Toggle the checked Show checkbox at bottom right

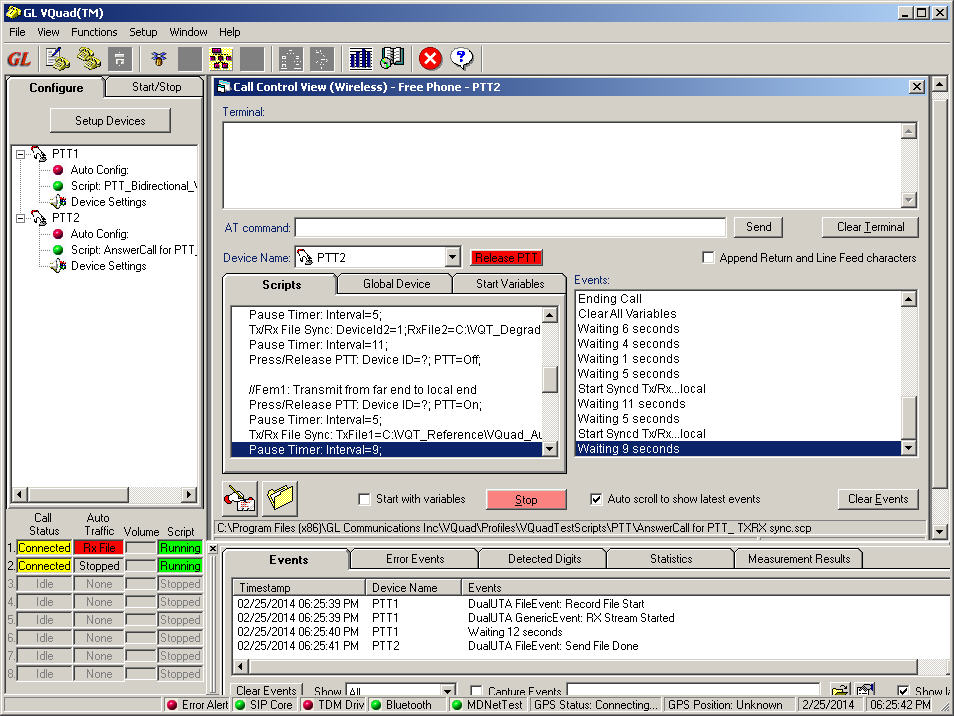pyautogui.click(x=904, y=691)
